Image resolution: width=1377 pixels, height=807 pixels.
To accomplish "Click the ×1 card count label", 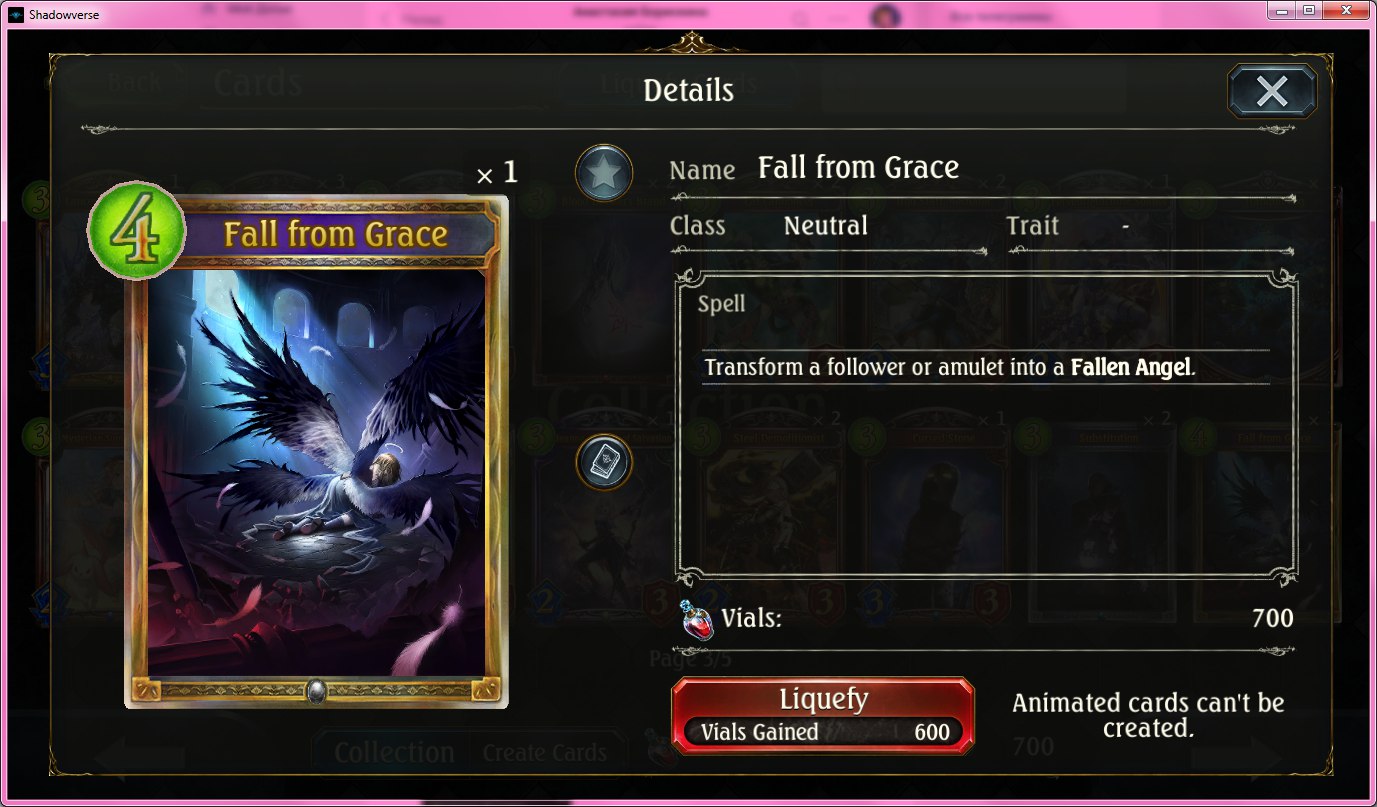I will coord(497,174).
